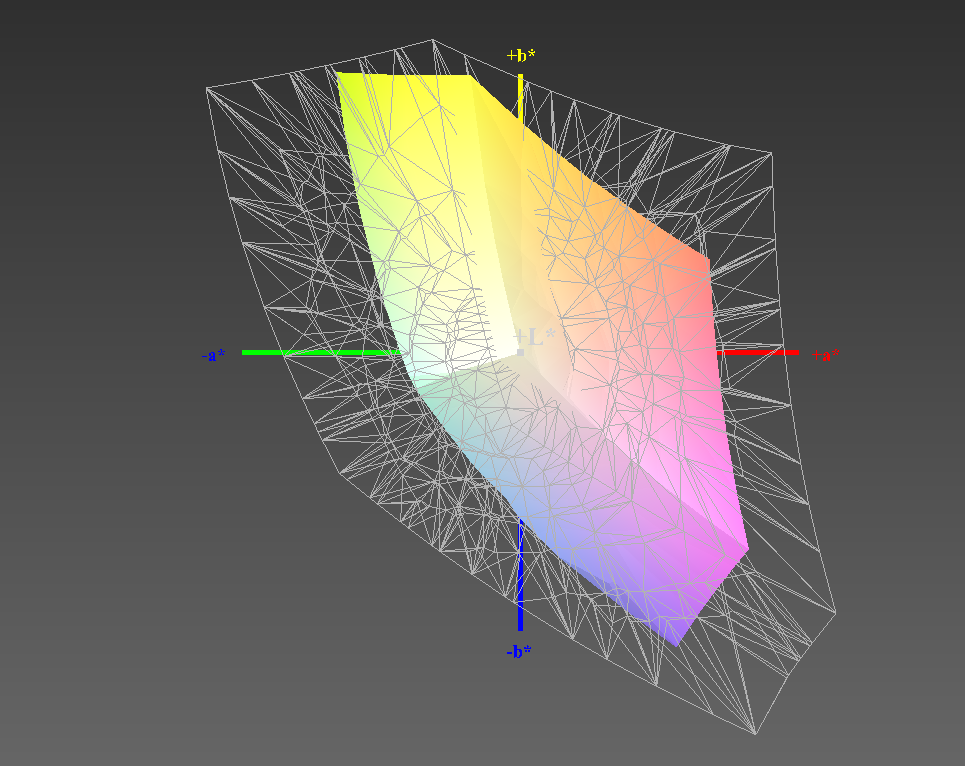
Task: Select the red +a* axis line
Action: (758, 353)
